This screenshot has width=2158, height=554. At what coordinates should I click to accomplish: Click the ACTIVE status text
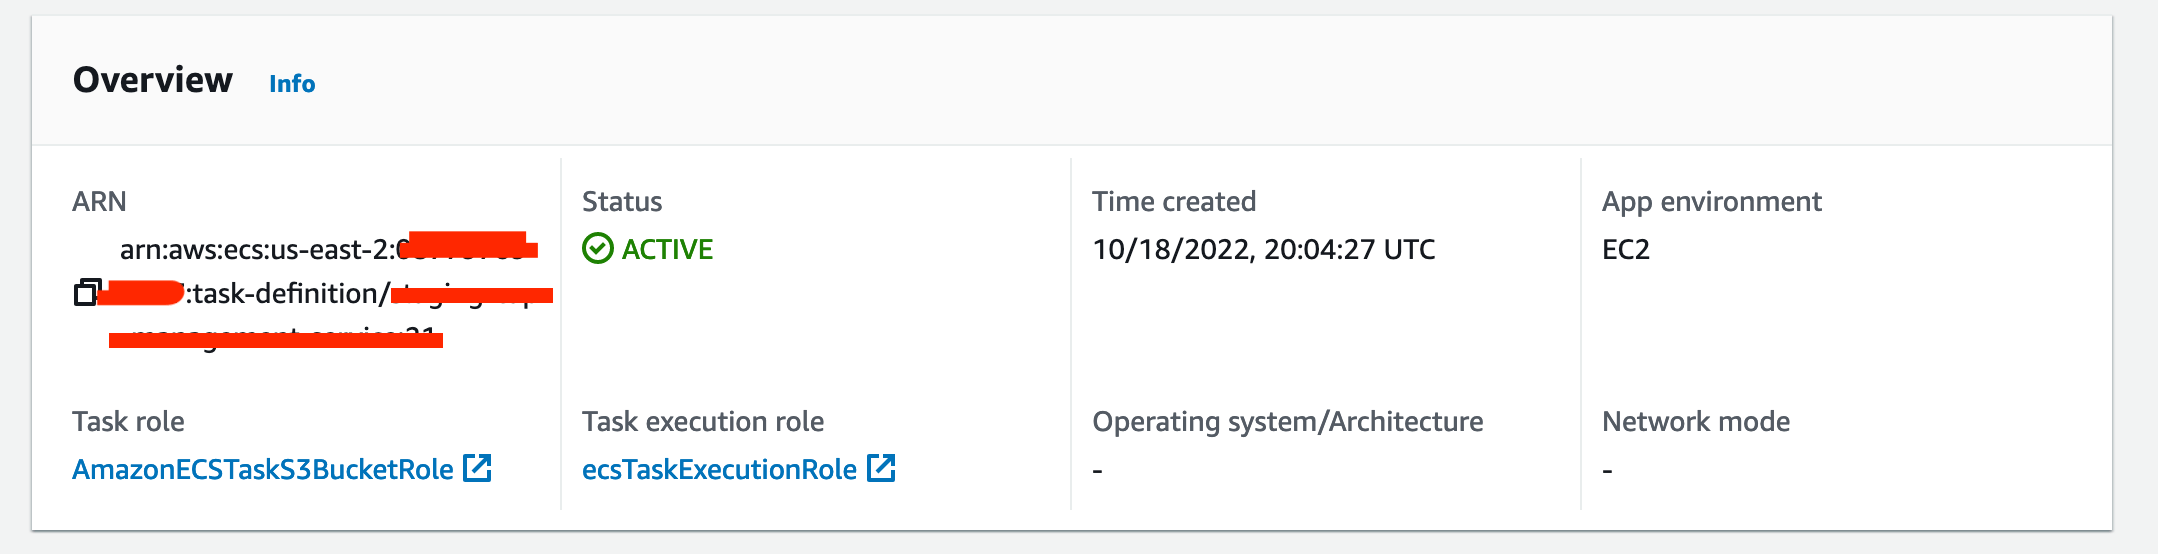click(667, 249)
